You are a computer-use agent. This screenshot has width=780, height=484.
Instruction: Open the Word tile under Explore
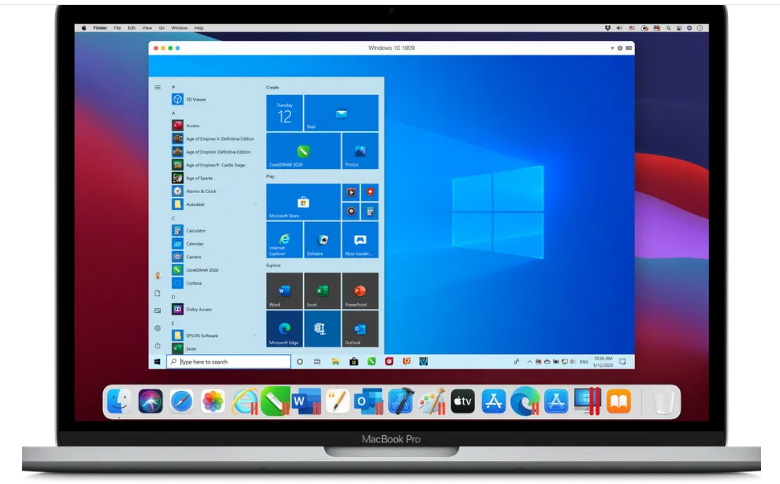(285, 291)
